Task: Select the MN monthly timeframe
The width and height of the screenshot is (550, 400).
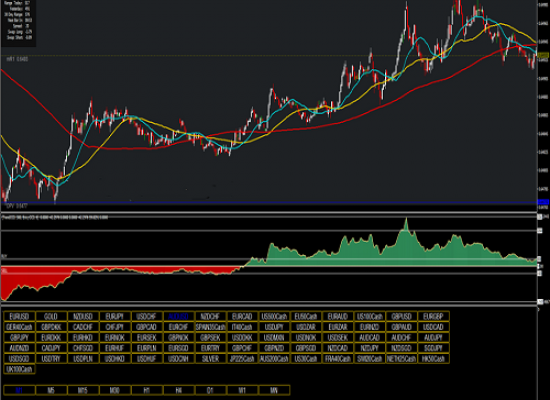Action: 274,390
